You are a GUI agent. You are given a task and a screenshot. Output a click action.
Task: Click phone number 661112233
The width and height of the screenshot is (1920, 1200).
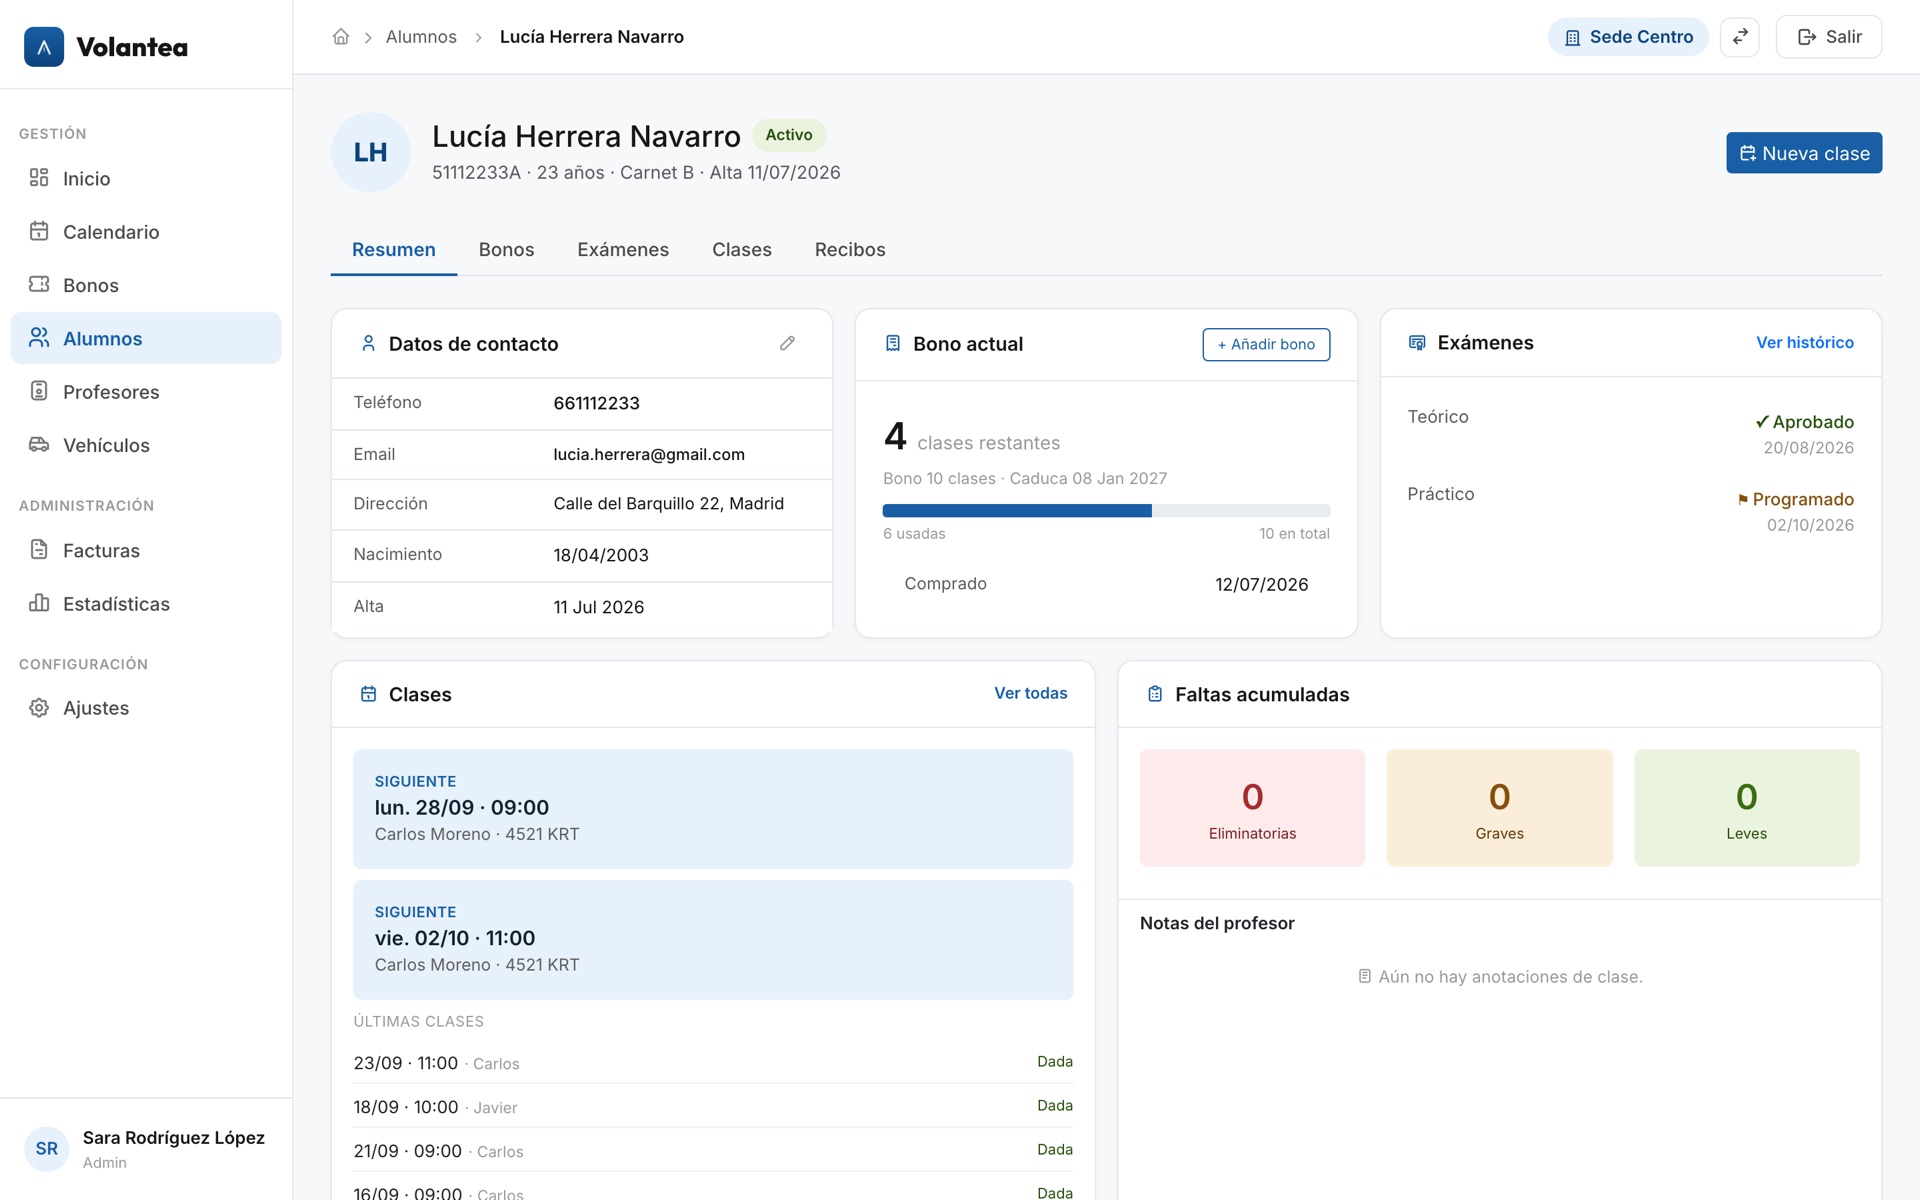pyautogui.click(x=596, y=403)
